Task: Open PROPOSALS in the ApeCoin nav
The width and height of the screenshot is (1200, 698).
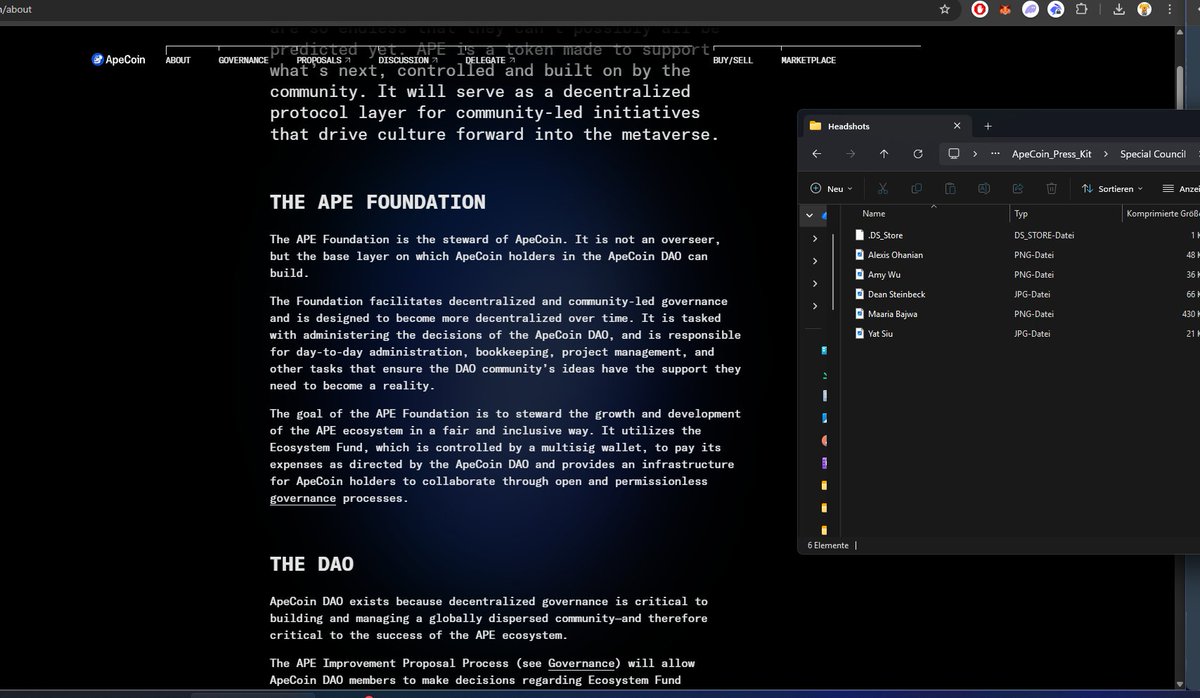Action: [323, 60]
